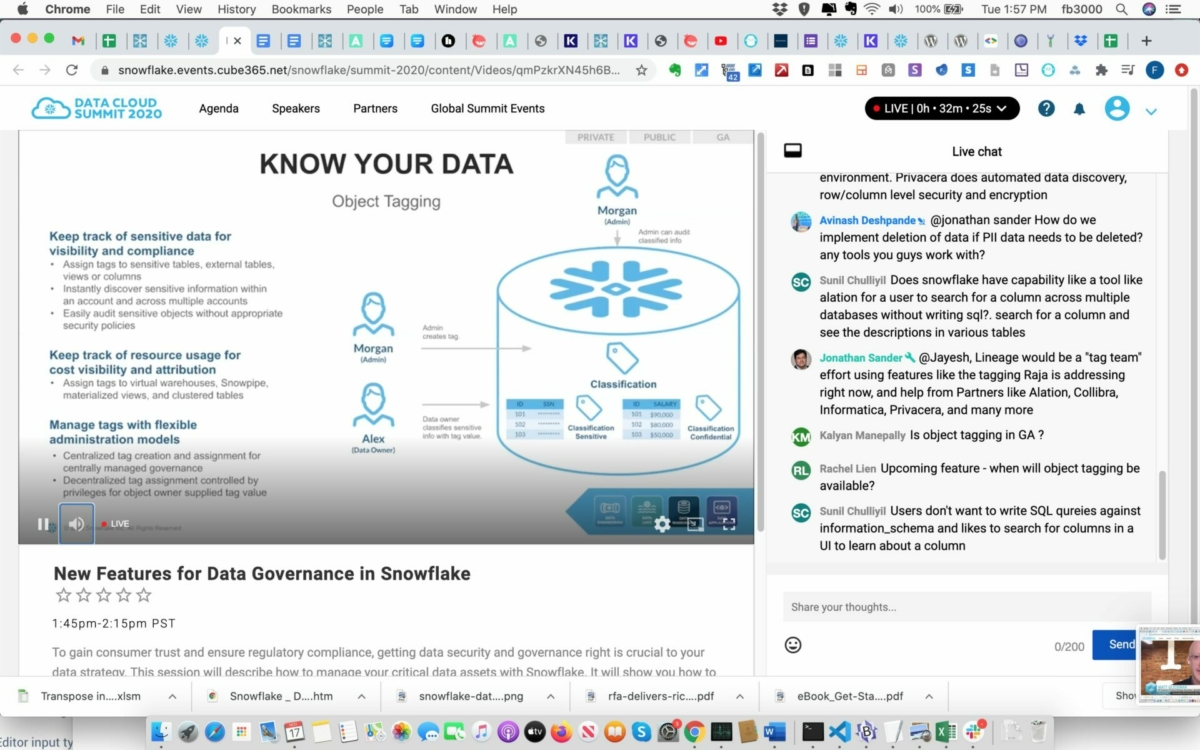
Task: Insert an emoji in the chat message box
Action: point(793,645)
